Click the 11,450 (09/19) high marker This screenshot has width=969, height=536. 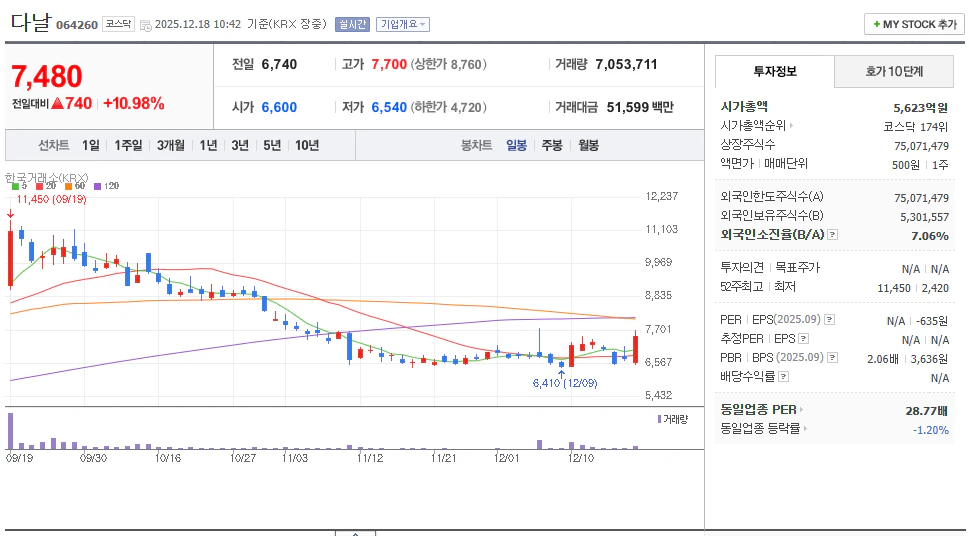coord(51,199)
